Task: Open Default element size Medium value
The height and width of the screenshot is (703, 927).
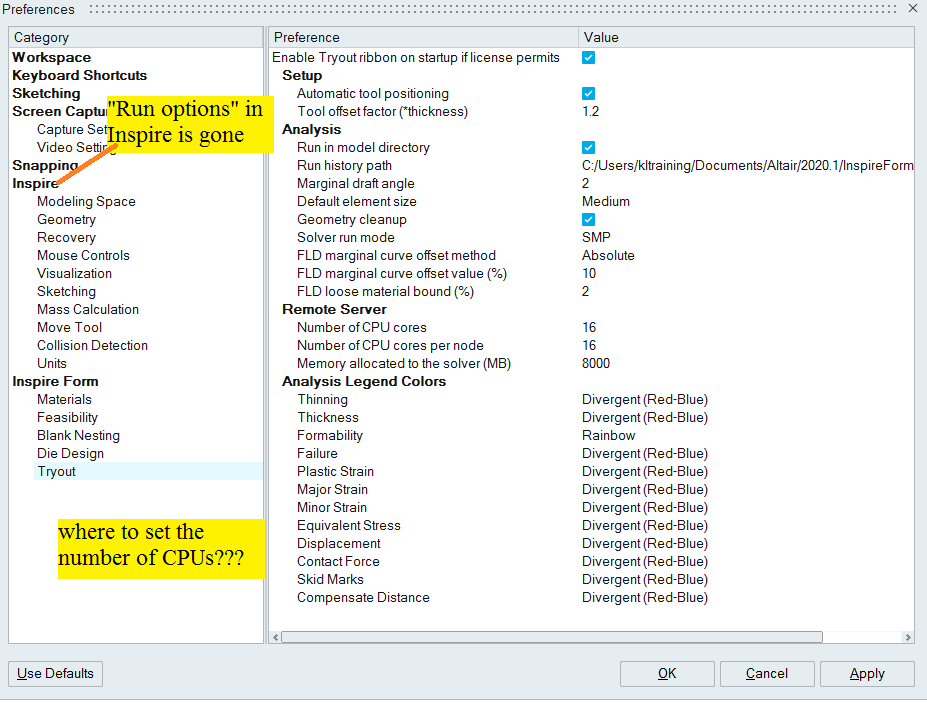Action: pos(606,202)
